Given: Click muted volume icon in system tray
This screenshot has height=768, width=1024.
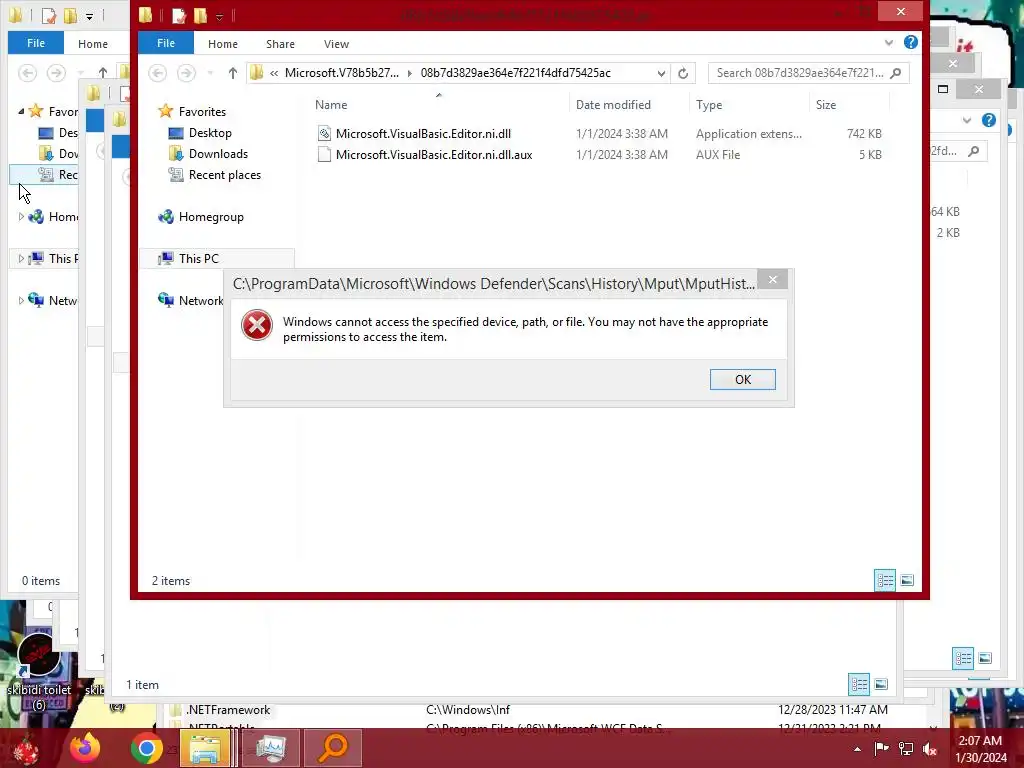Looking at the screenshot, I should [x=931, y=748].
